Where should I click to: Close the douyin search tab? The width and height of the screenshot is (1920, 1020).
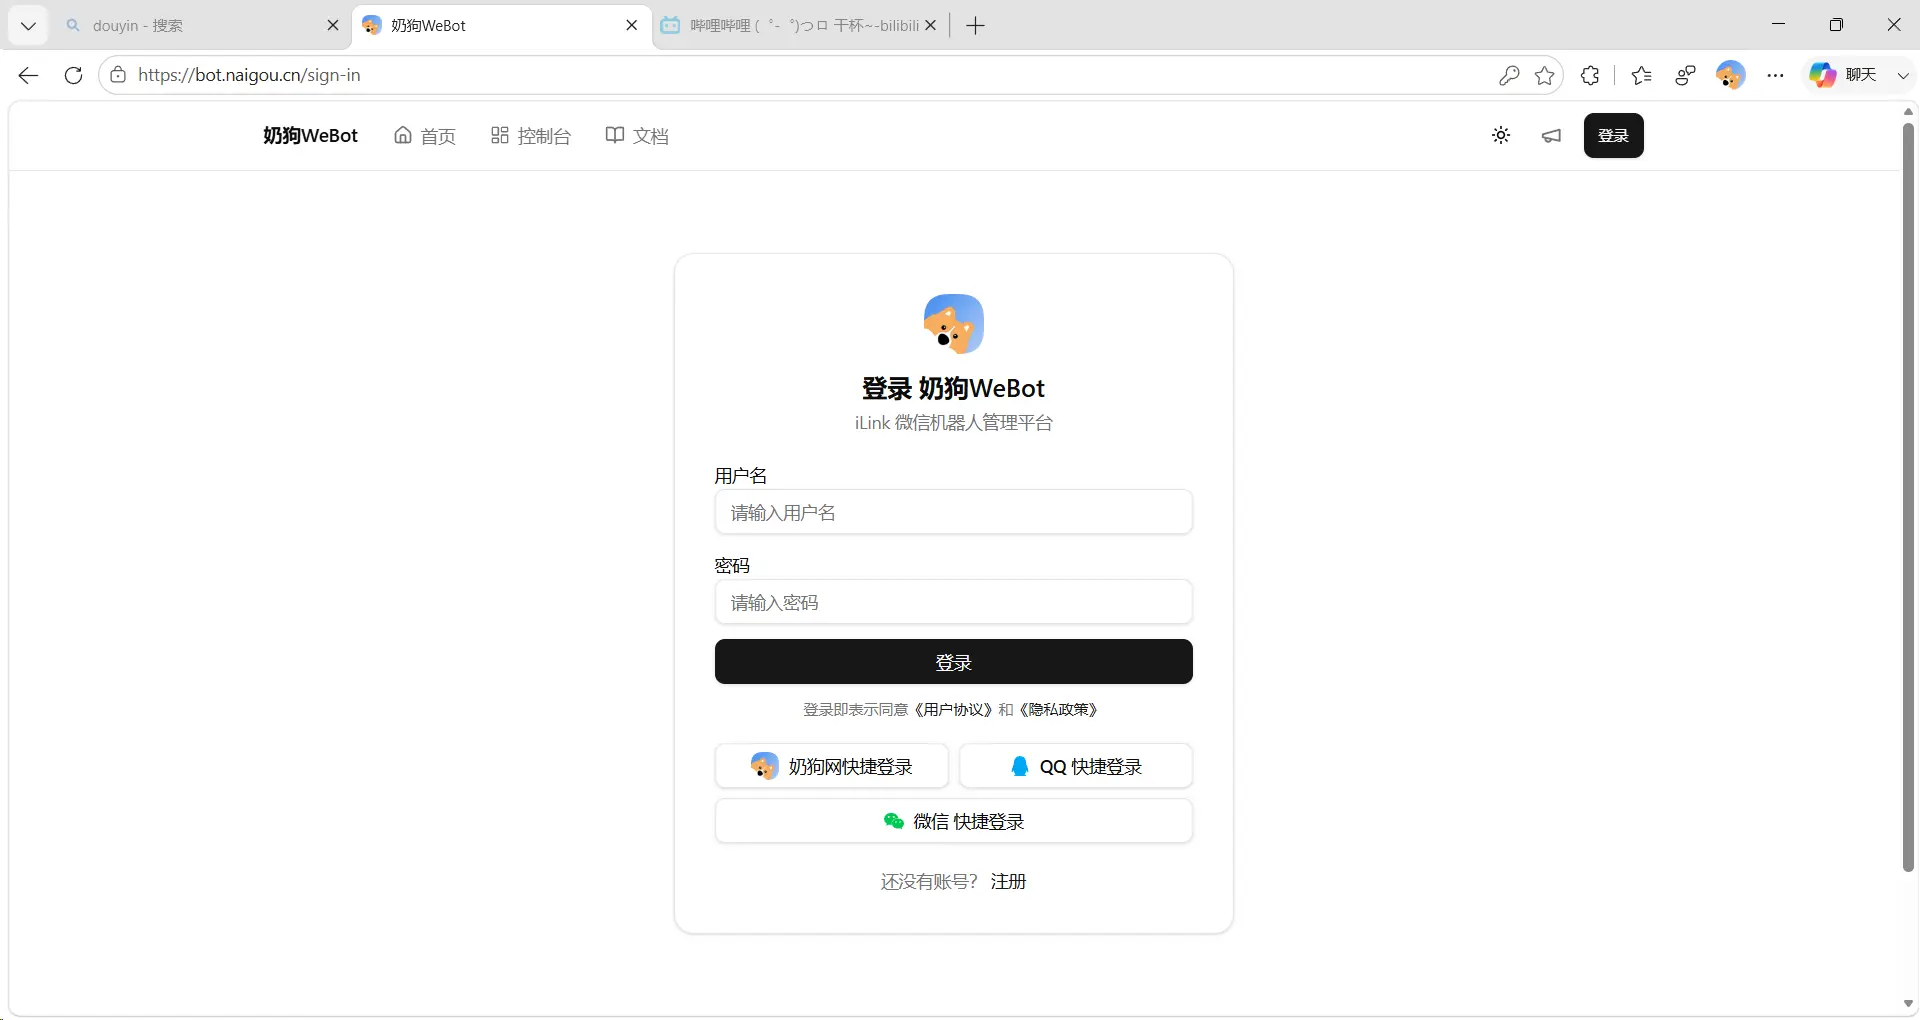(333, 26)
